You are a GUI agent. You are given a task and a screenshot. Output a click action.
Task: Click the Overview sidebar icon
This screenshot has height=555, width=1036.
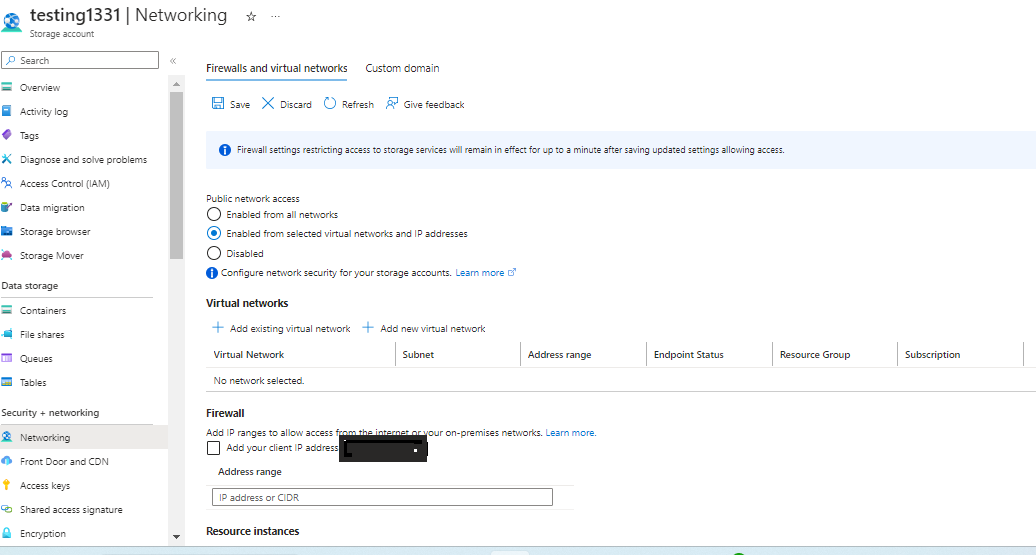coord(7,87)
